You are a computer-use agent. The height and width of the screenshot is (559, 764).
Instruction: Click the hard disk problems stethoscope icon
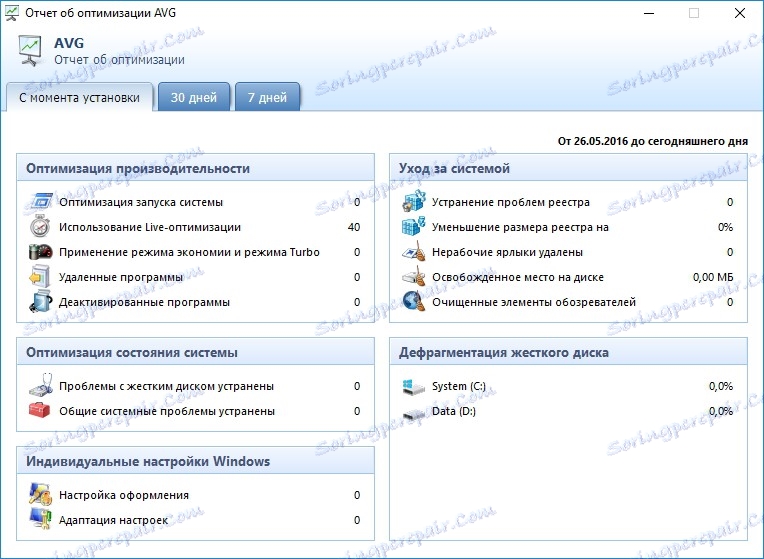pyautogui.click(x=40, y=385)
